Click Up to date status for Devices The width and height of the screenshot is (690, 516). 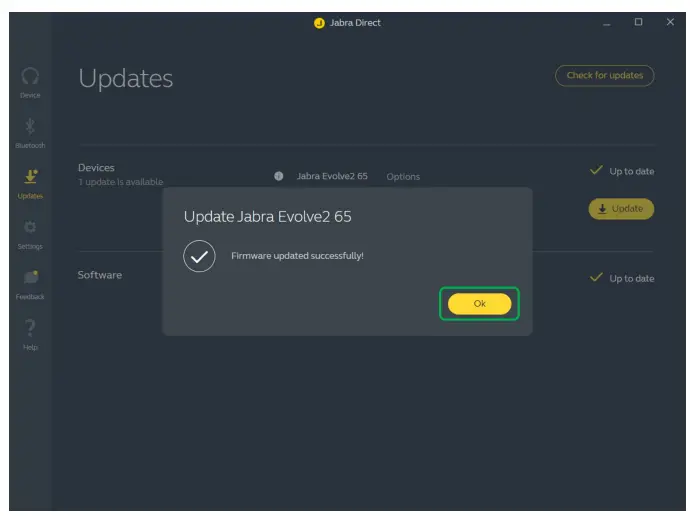tap(622, 171)
